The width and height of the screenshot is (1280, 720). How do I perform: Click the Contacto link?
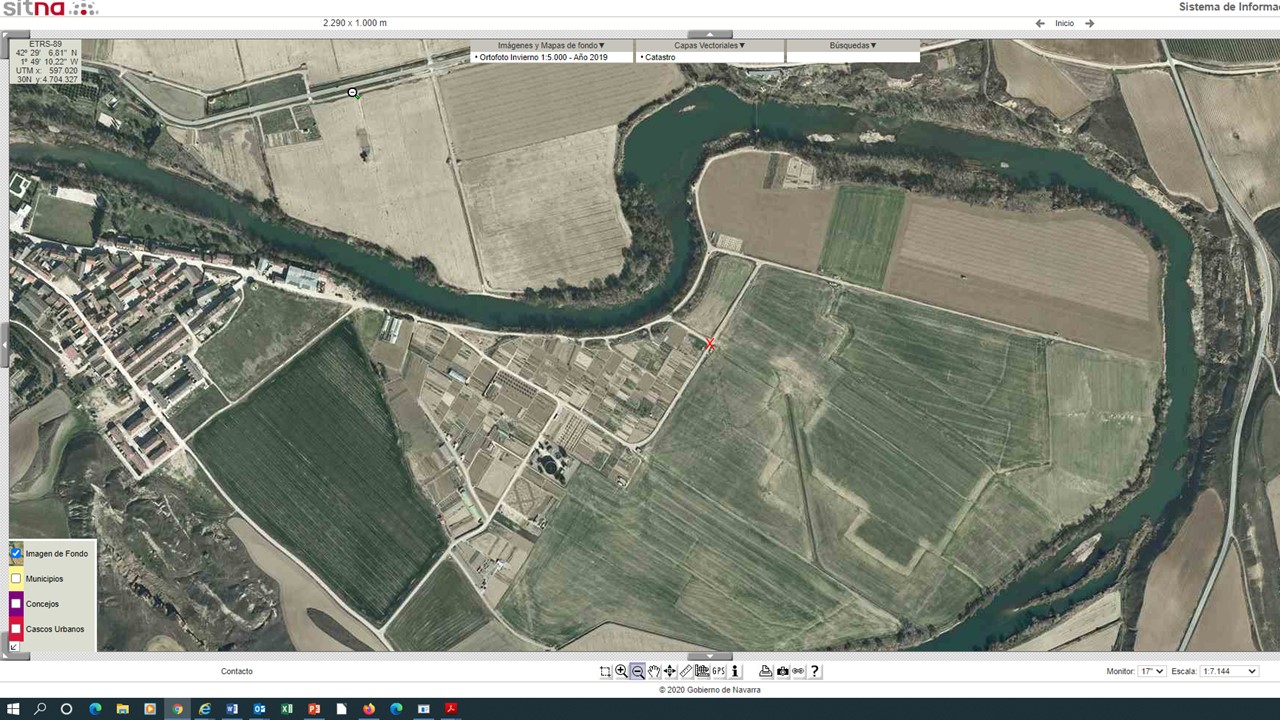point(237,671)
